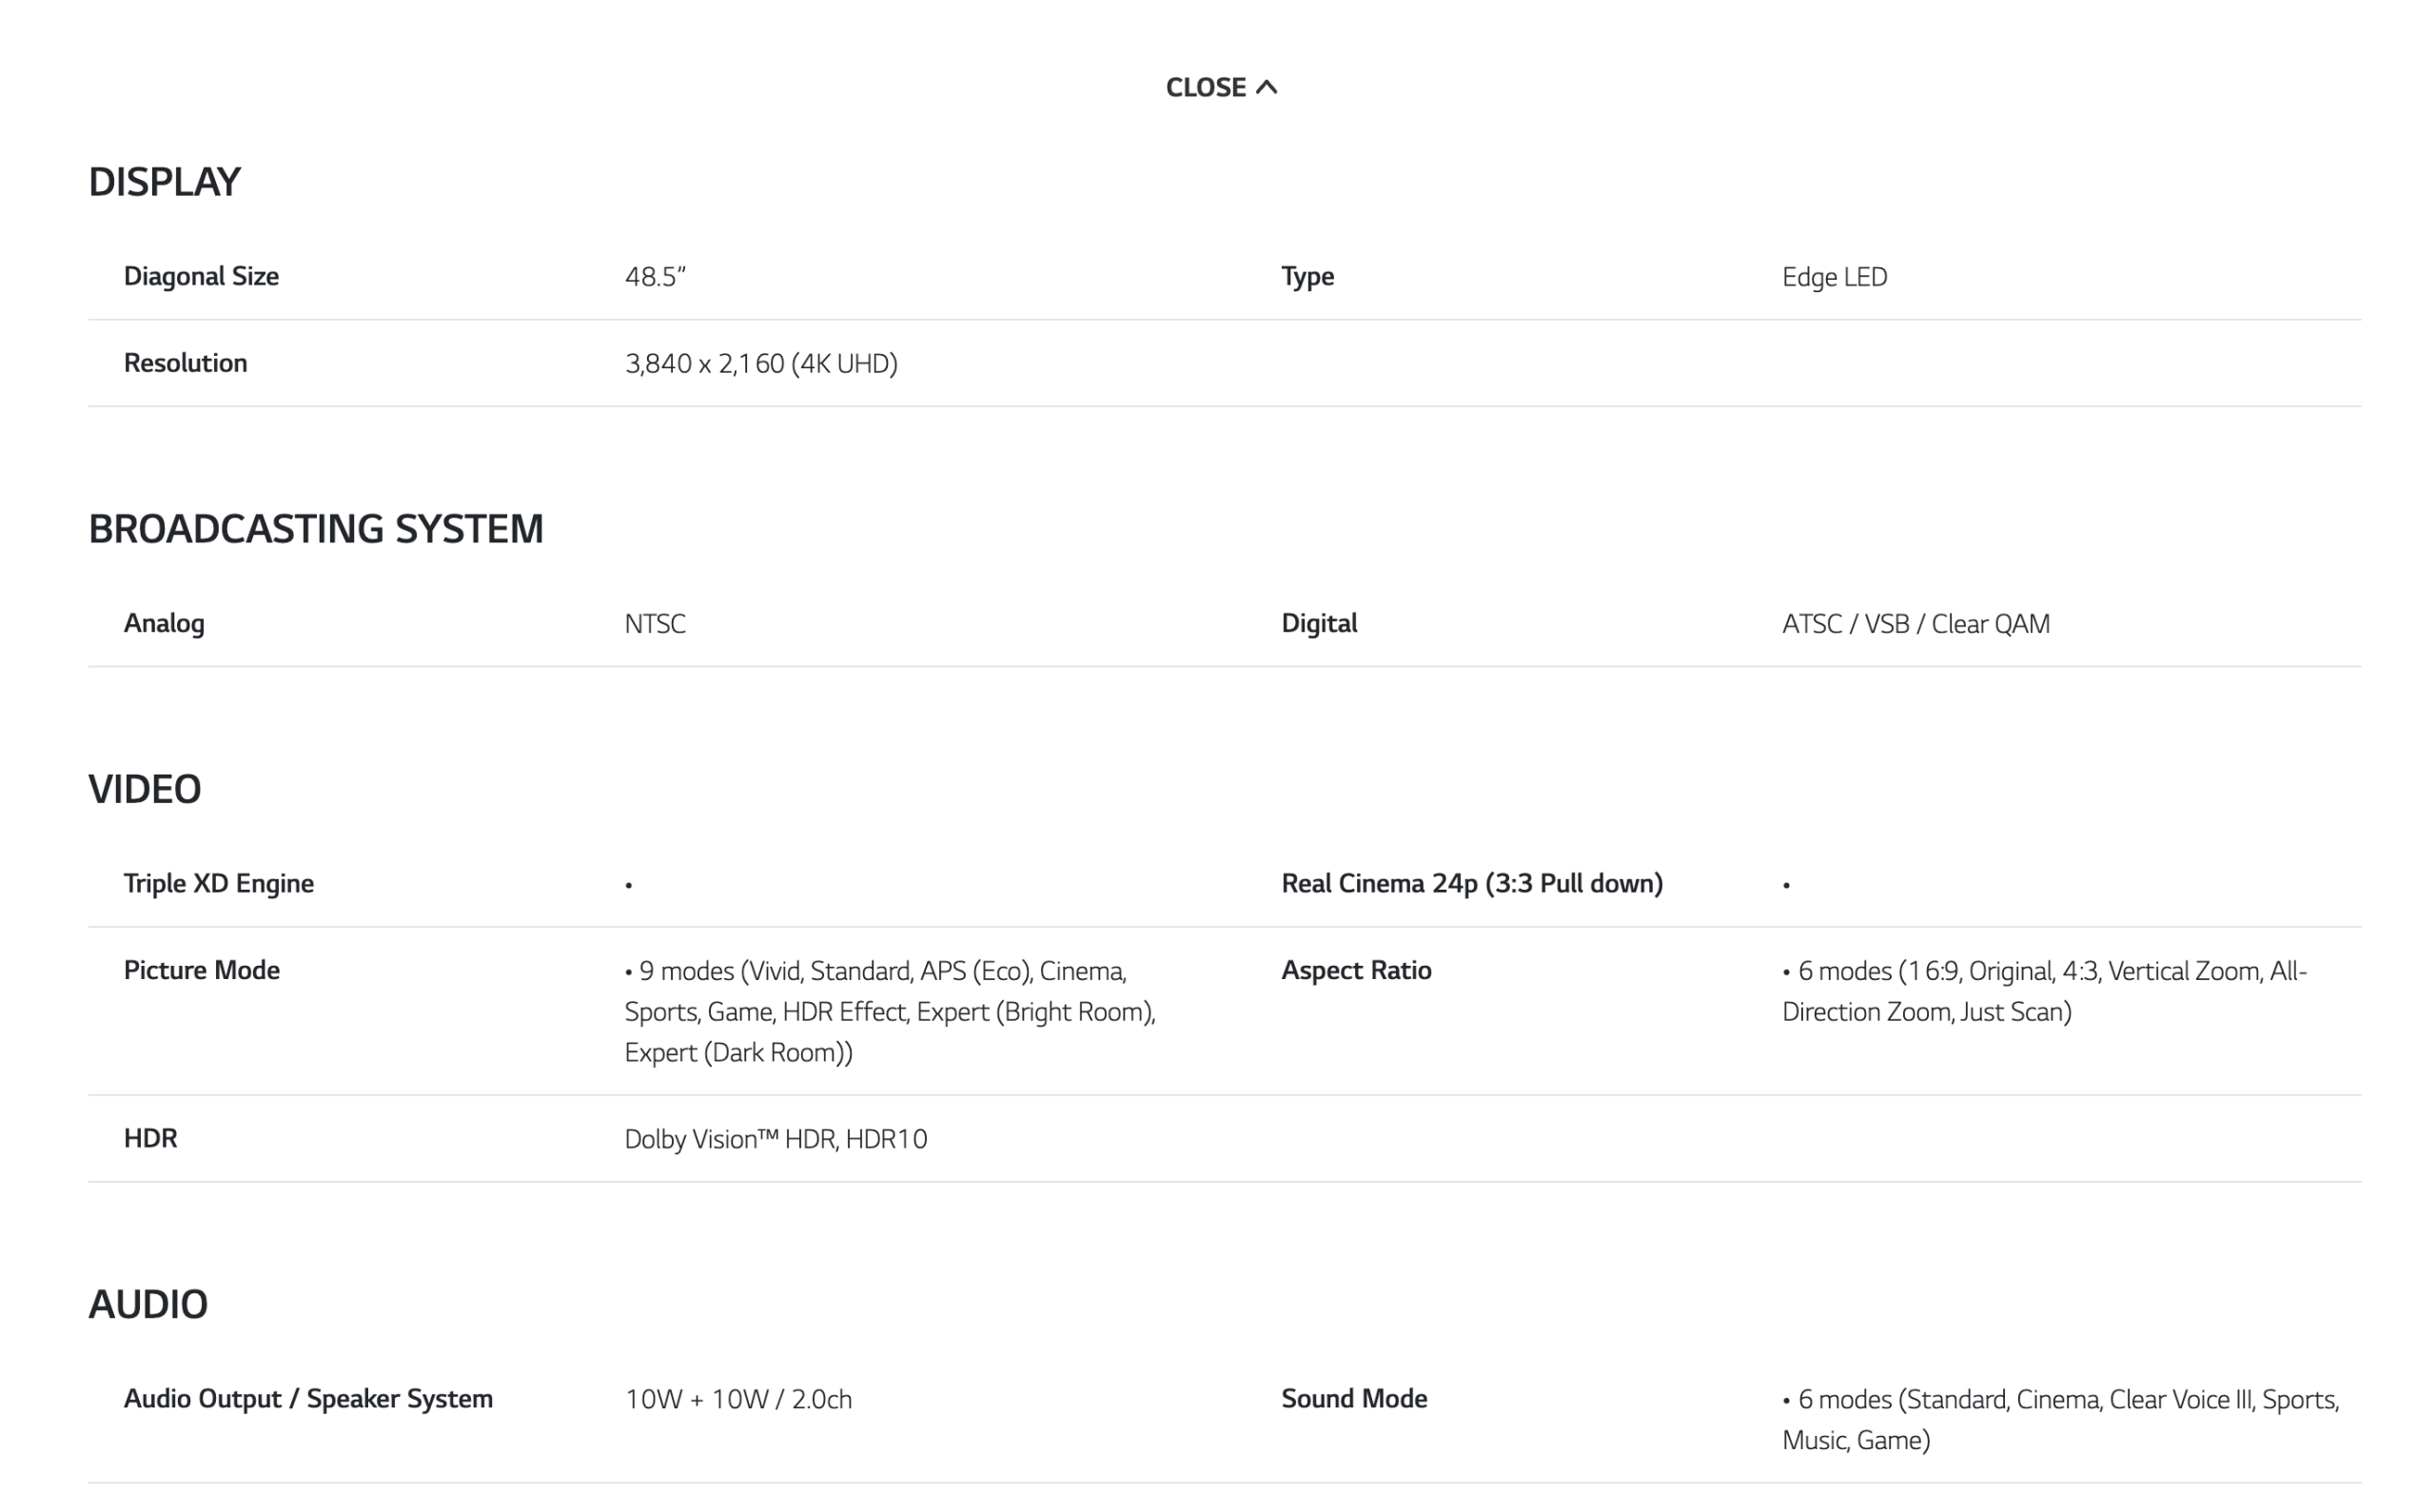Click the 3,840 x 2,160 resolution value
This screenshot has height=1512, width=2436.
coord(761,364)
